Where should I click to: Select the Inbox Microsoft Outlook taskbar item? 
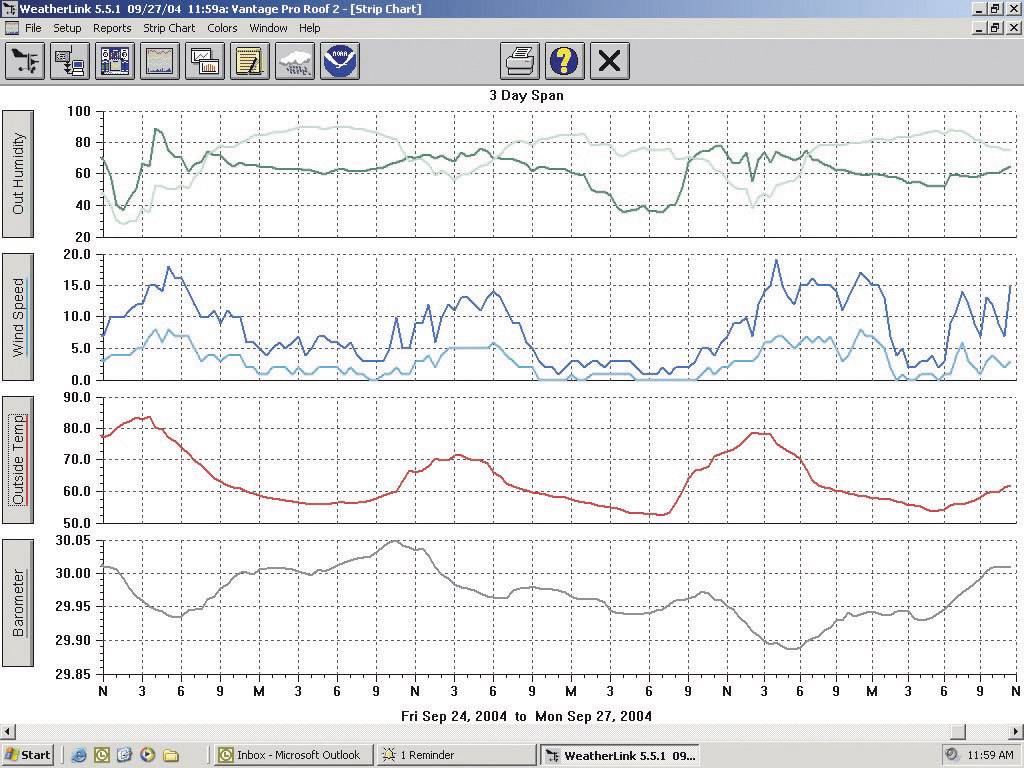pos(291,755)
